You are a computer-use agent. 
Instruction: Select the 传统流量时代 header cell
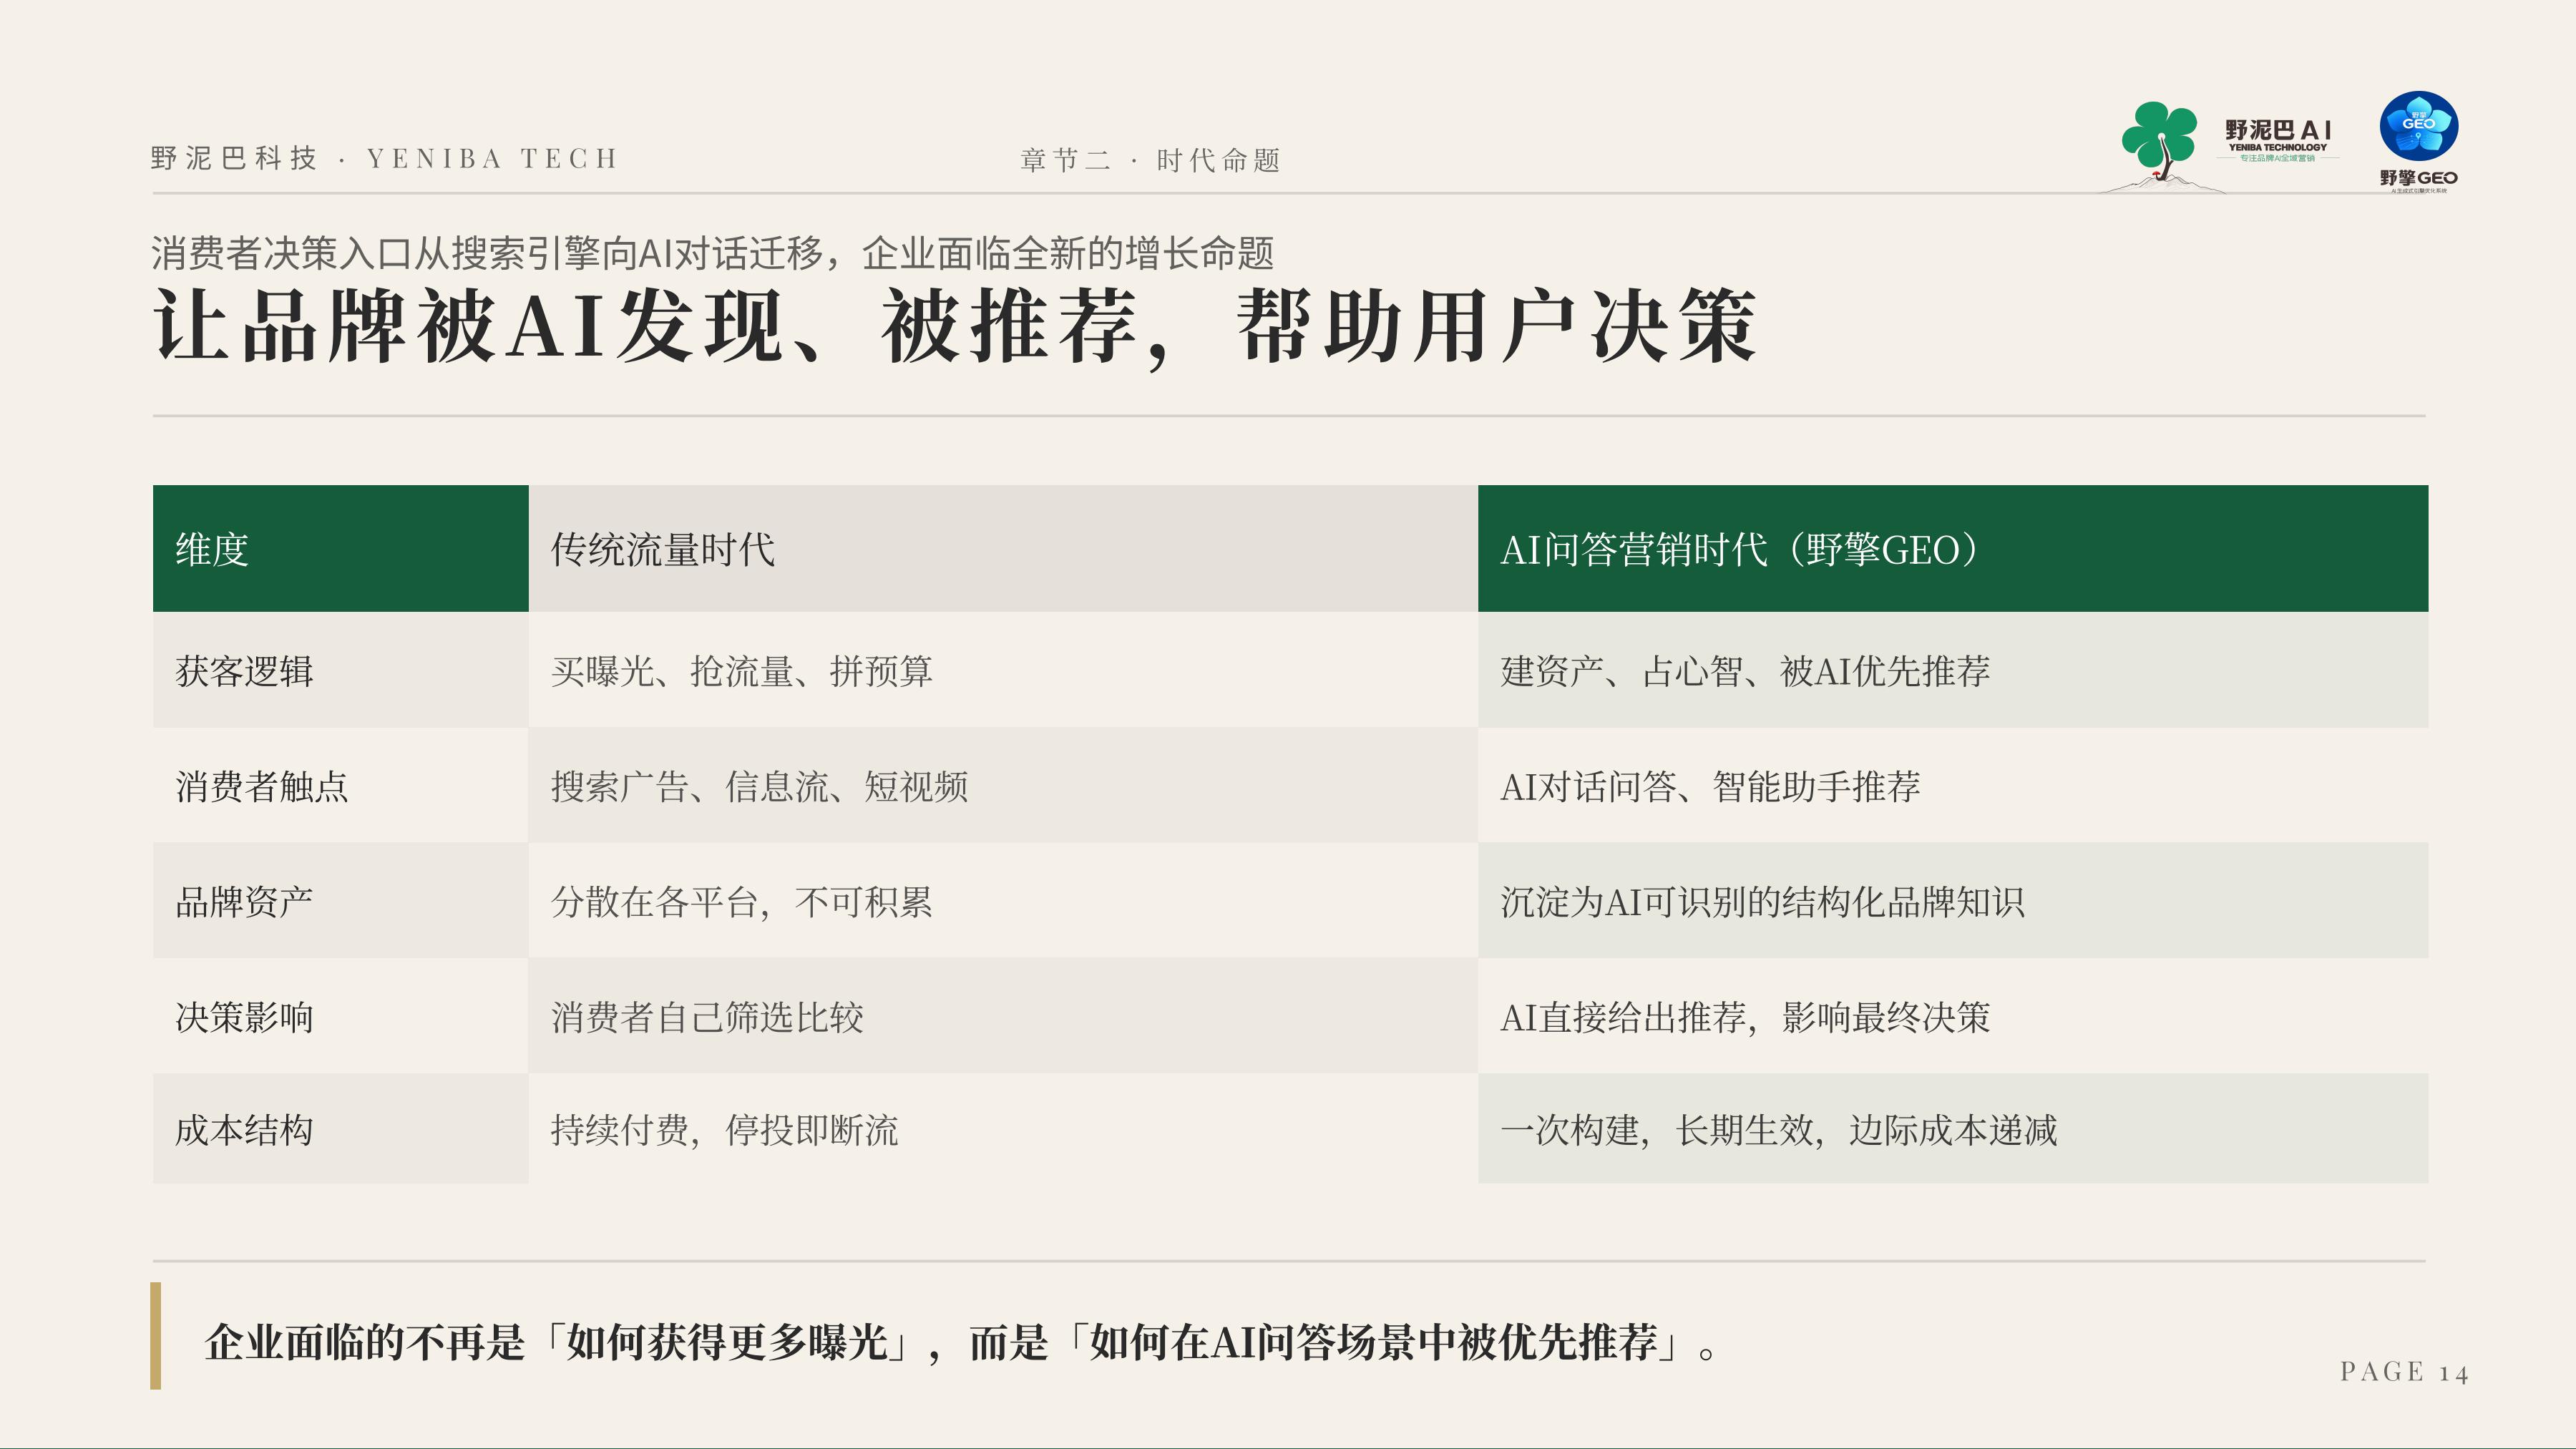(1003, 549)
